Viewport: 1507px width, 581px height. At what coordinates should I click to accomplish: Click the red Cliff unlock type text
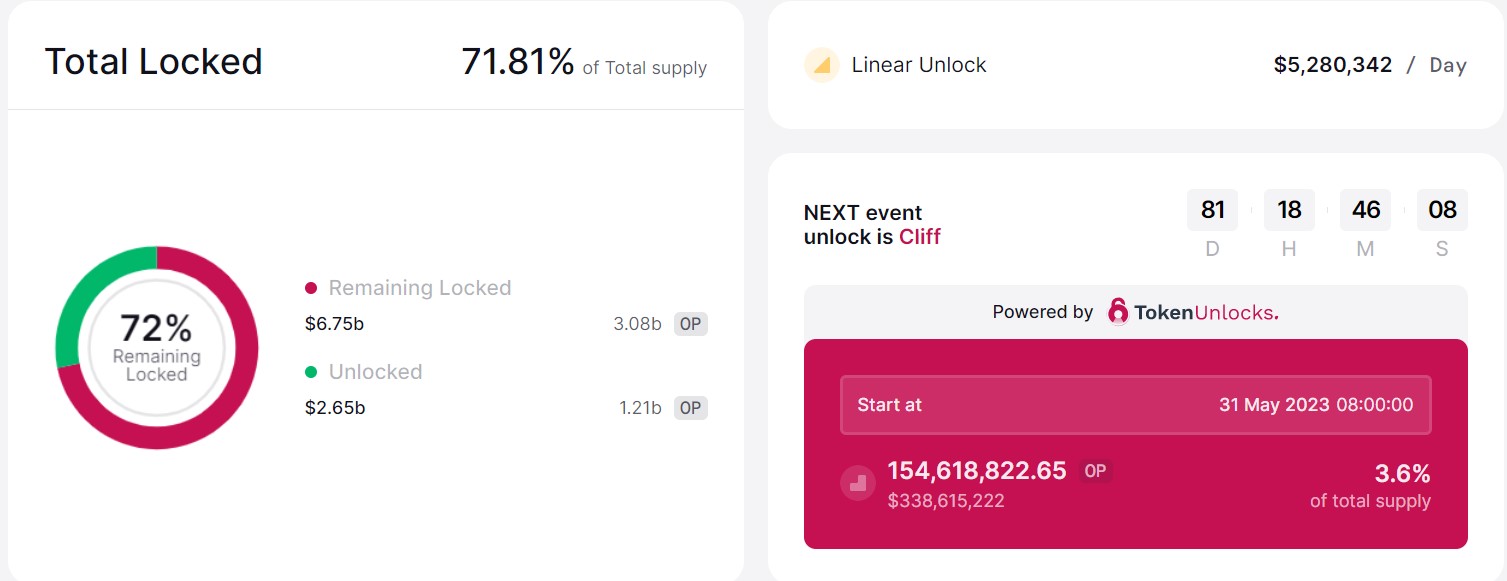[x=919, y=237]
